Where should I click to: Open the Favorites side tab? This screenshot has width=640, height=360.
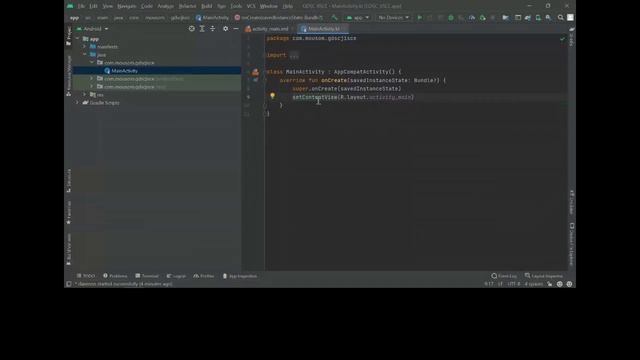point(69,212)
